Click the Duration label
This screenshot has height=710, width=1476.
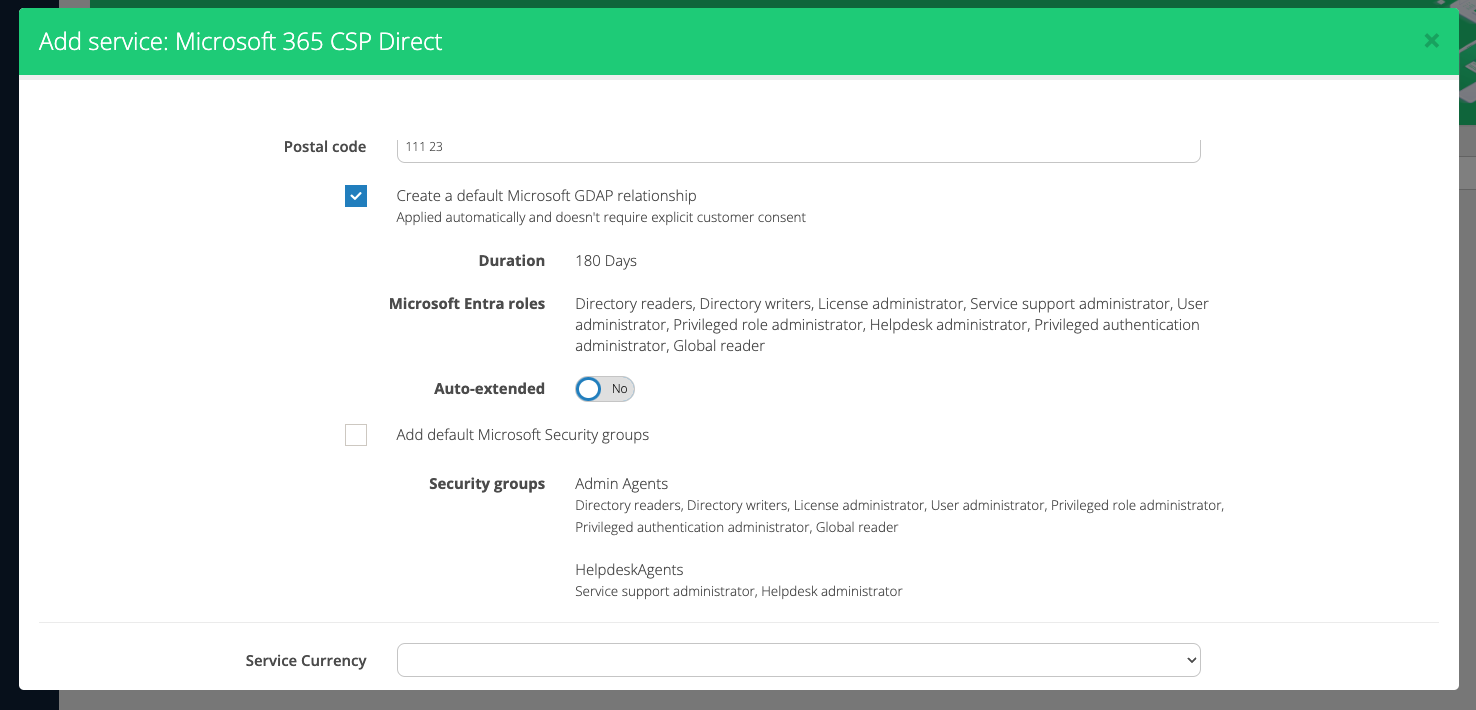click(511, 261)
